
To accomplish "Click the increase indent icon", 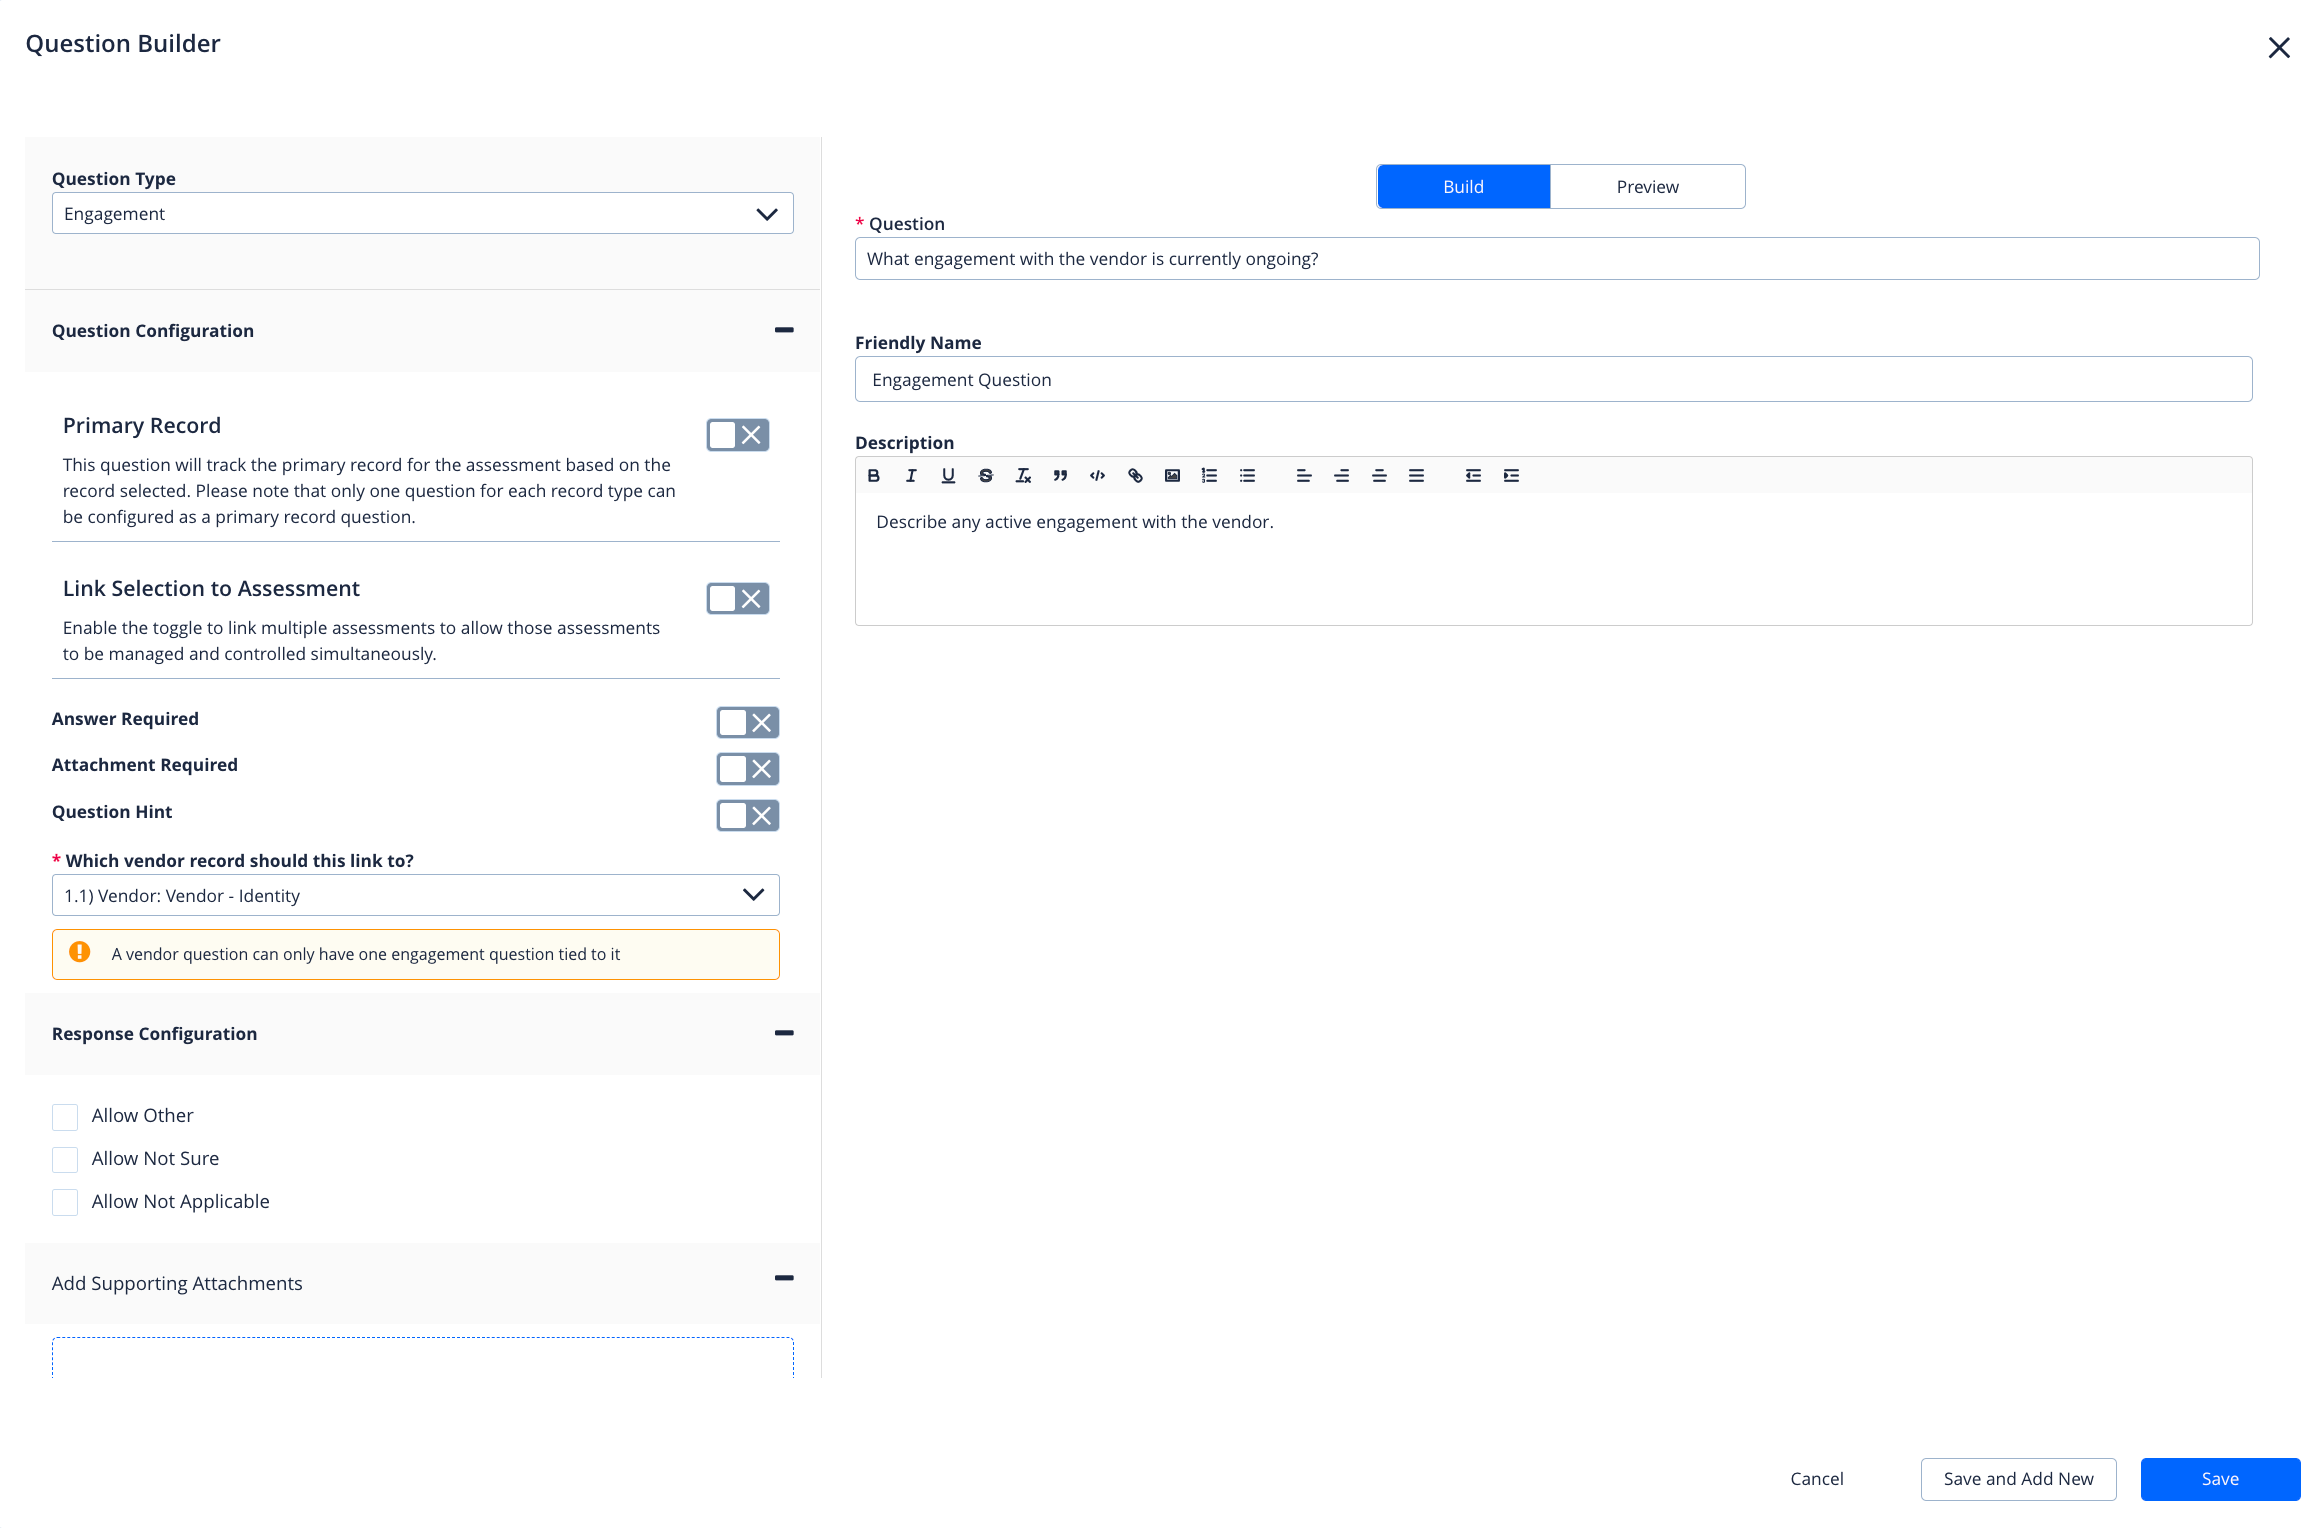I will (x=1511, y=476).
